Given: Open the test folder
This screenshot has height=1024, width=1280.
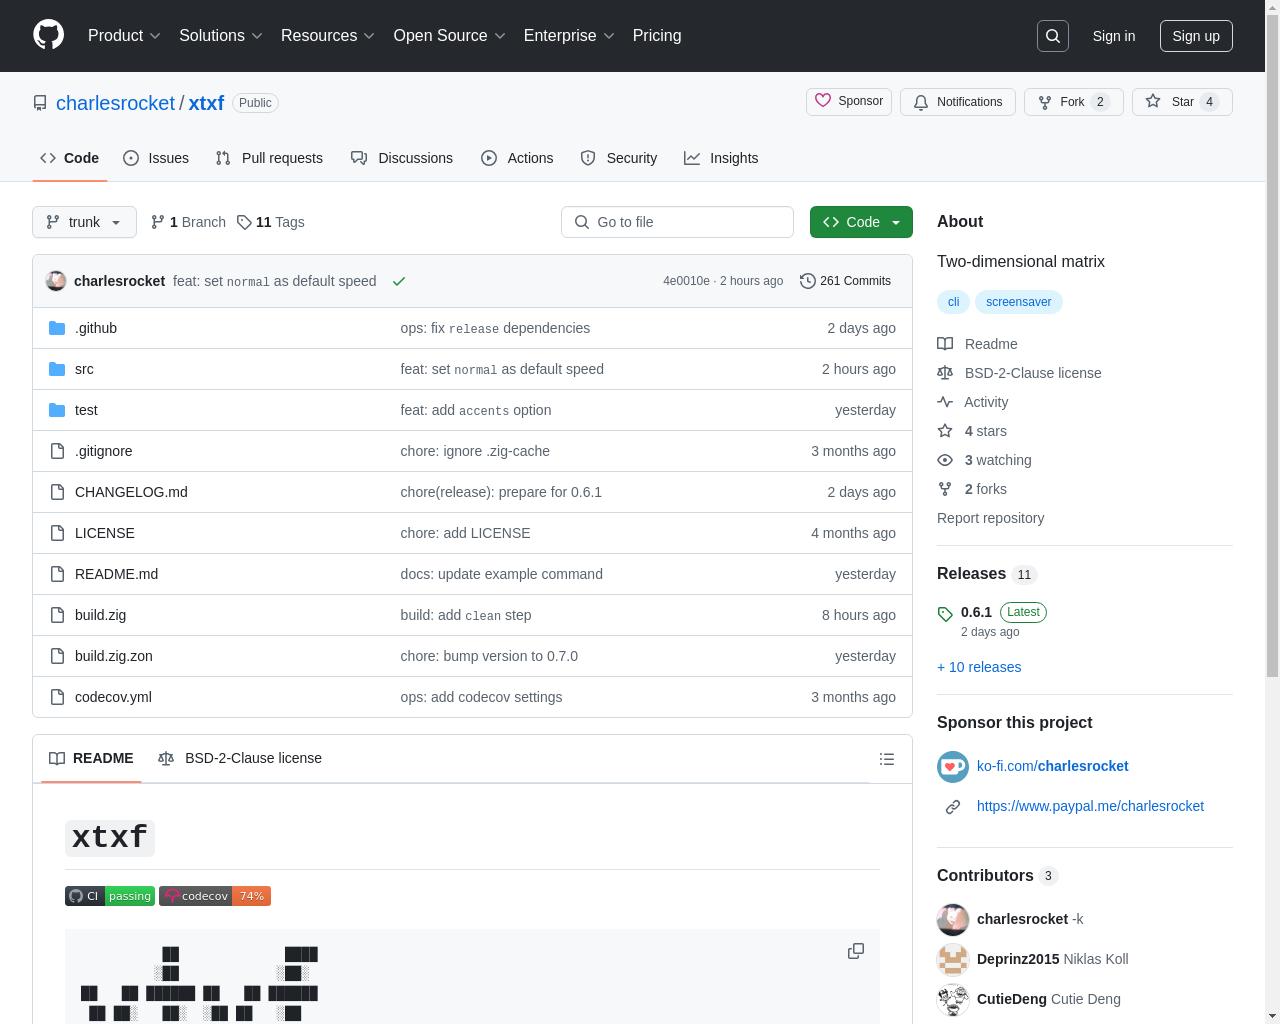Looking at the screenshot, I should [x=86, y=410].
